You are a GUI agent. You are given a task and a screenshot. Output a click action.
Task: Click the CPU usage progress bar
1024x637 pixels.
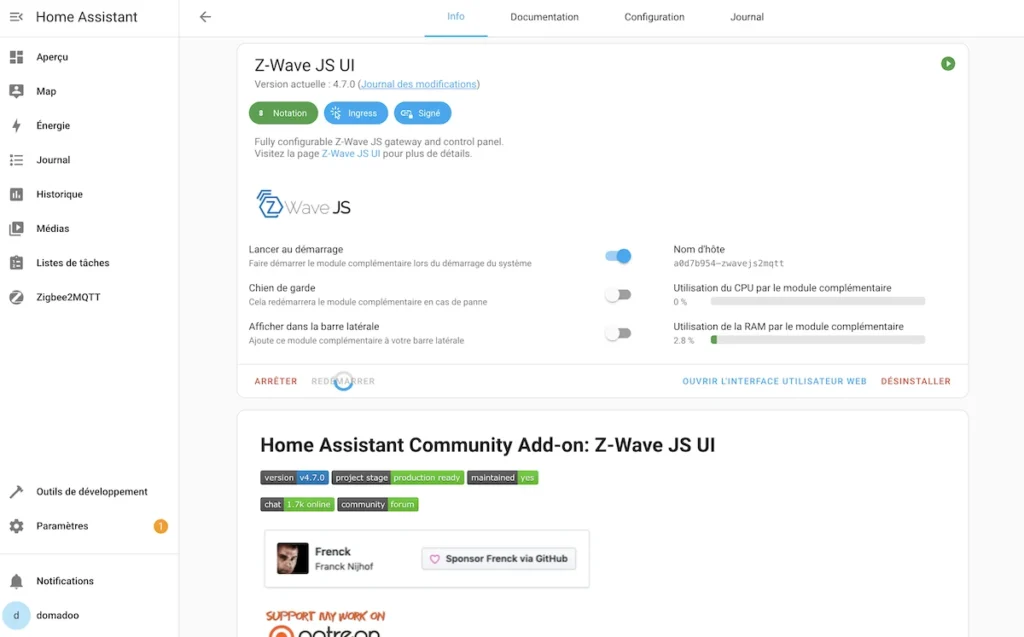(818, 301)
